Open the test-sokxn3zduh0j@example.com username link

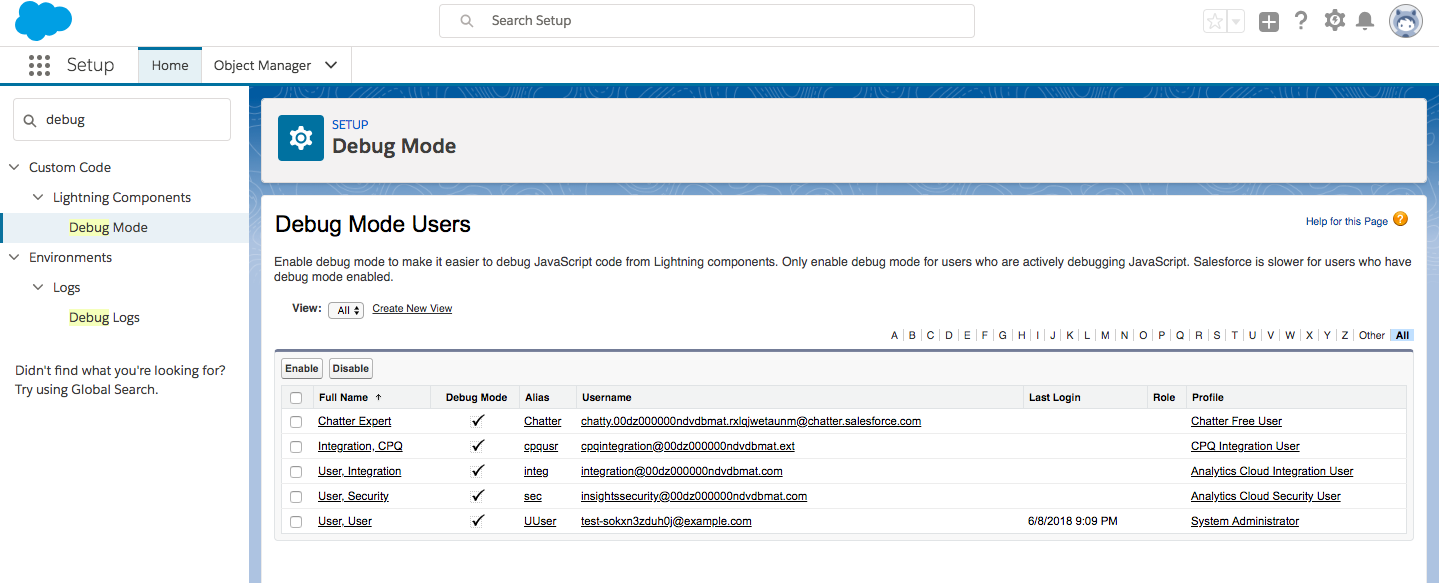[x=666, y=521]
